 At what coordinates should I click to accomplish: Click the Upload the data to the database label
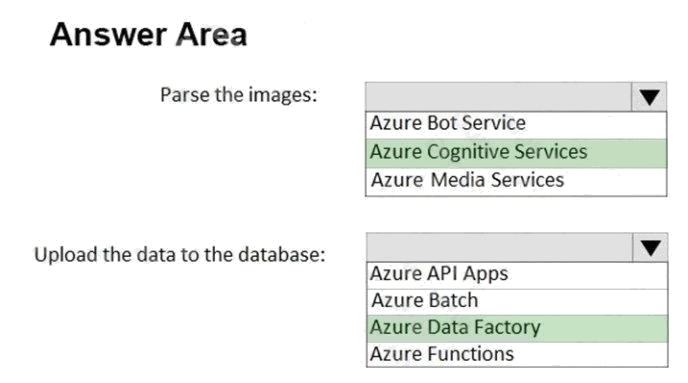[180, 255]
